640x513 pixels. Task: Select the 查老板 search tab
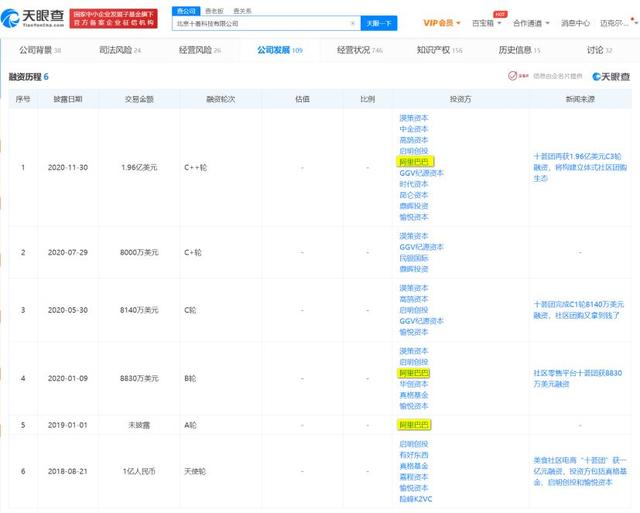(x=214, y=11)
